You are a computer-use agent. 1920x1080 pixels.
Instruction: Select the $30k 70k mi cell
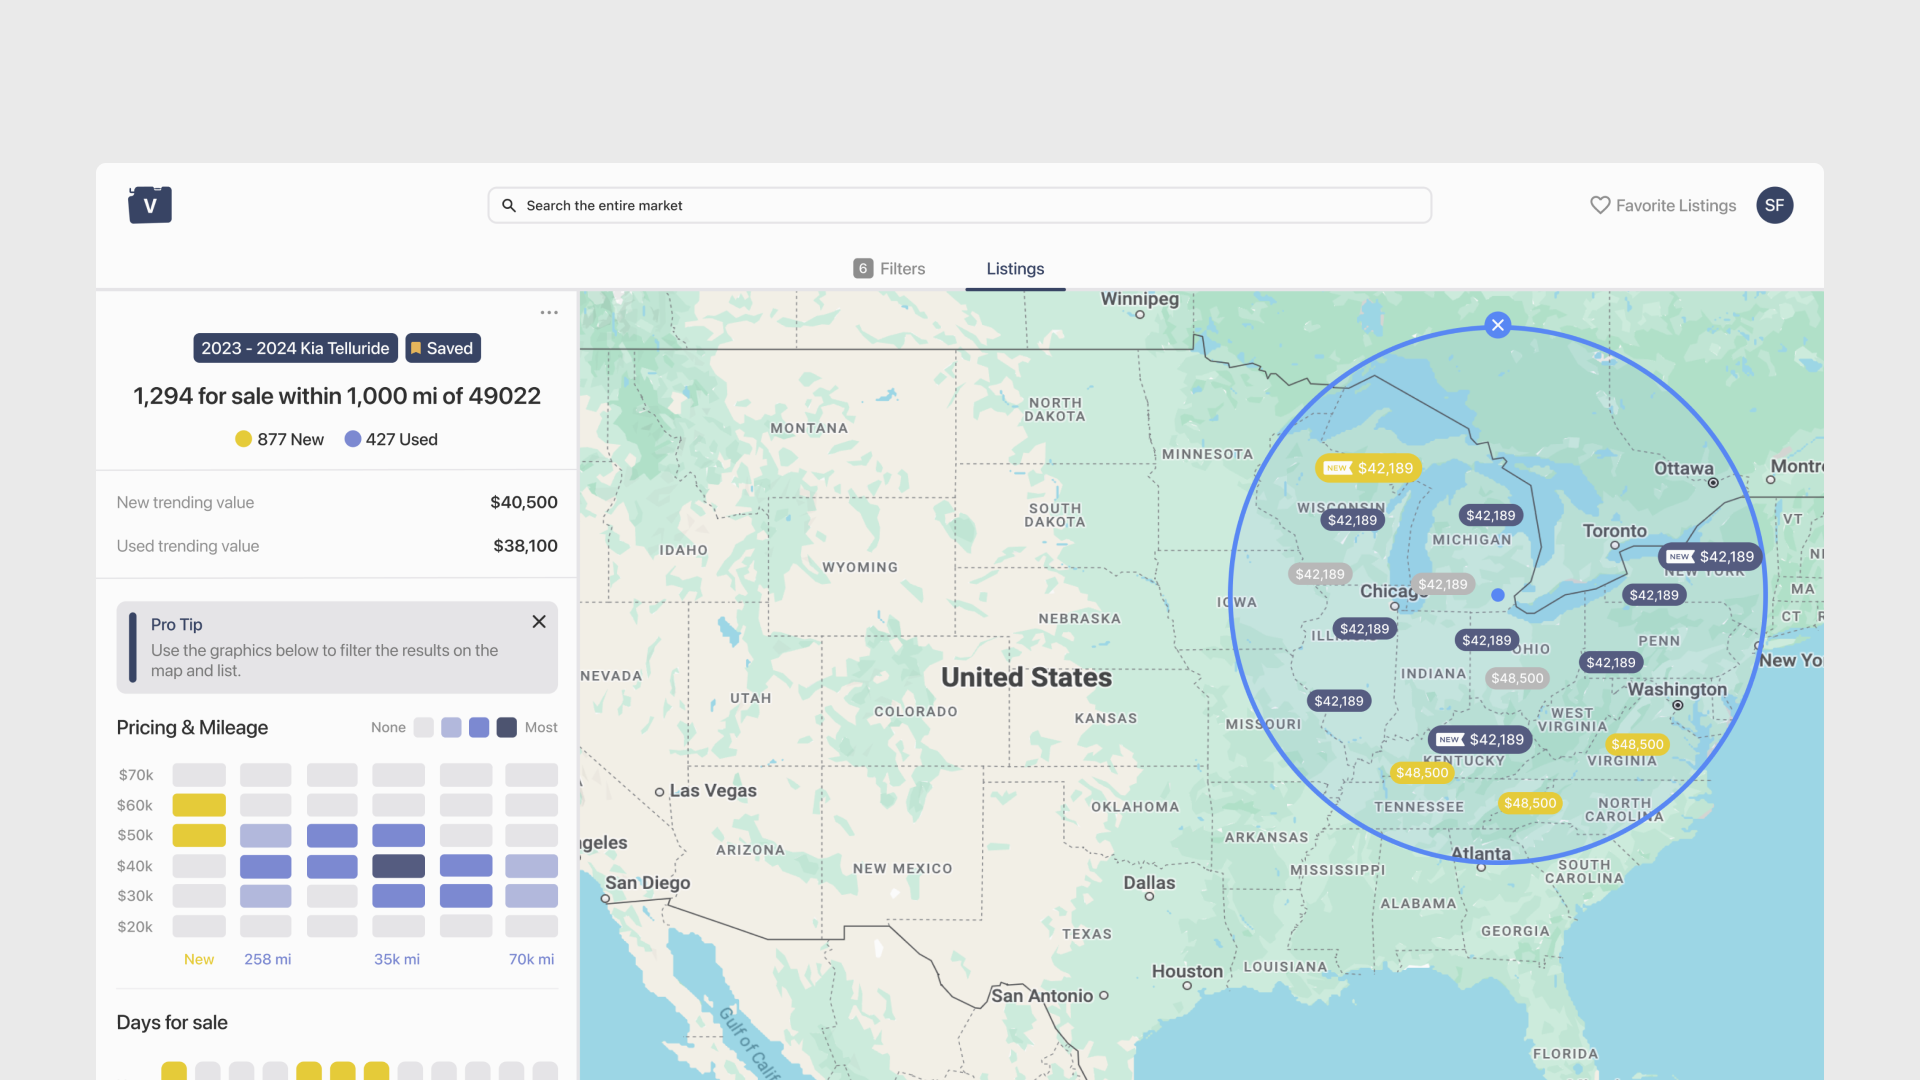tap(531, 896)
